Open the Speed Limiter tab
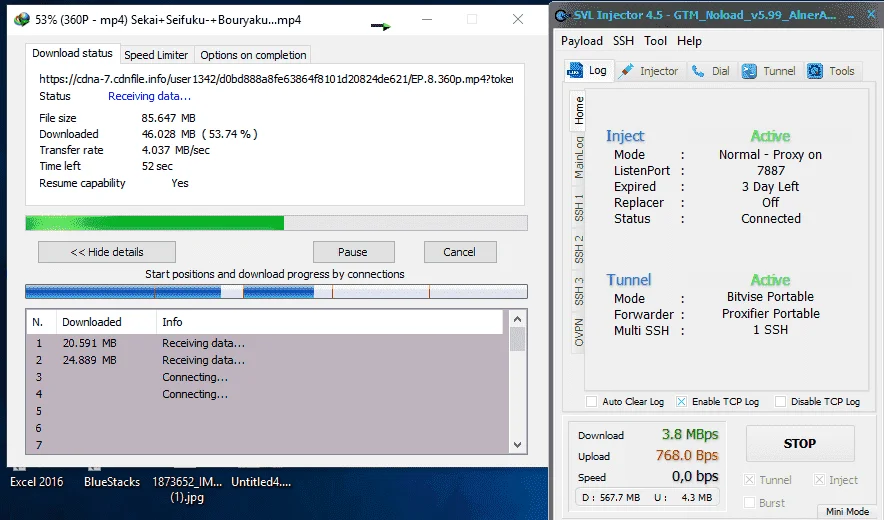 [x=156, y=55]
